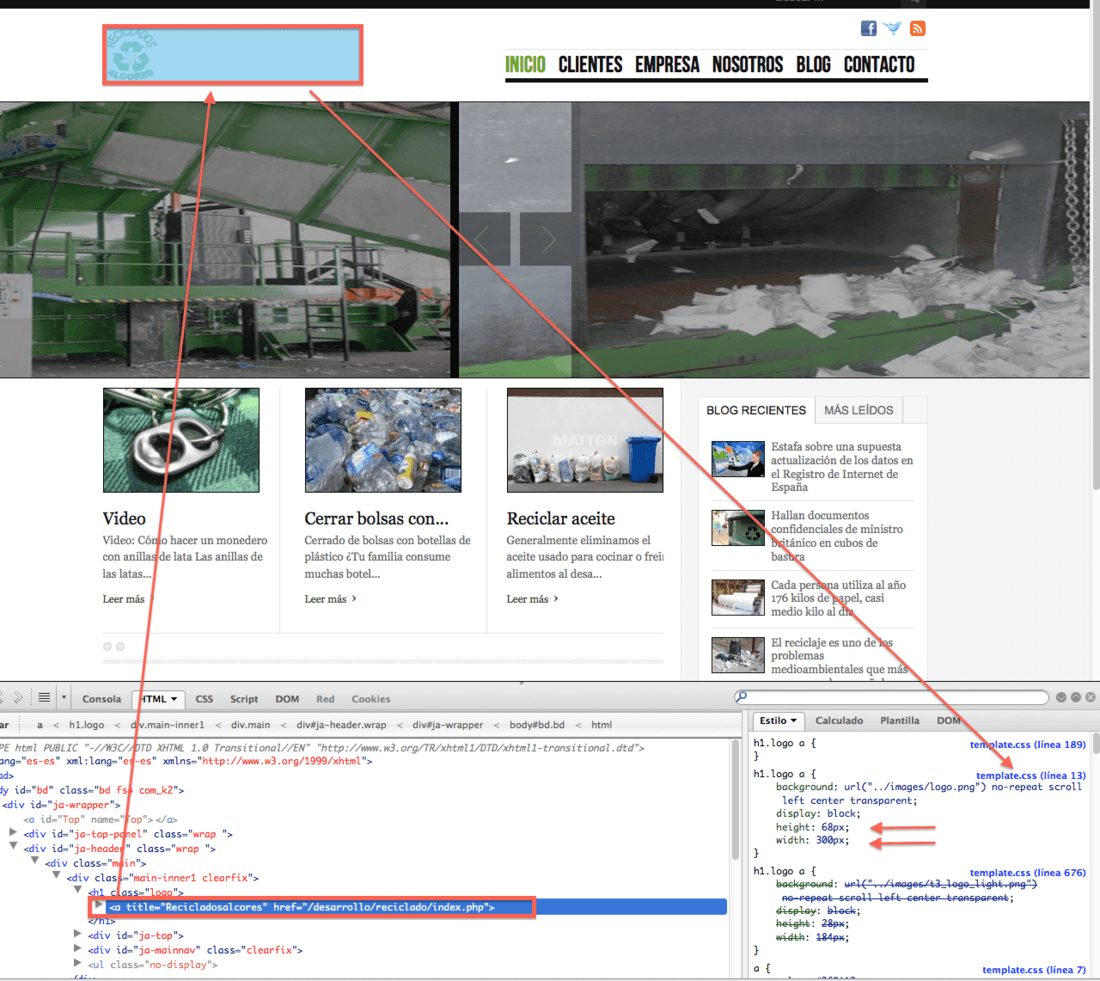Collapse the div main-inner1 clearfix node
1100x981 pixels.
56,876
